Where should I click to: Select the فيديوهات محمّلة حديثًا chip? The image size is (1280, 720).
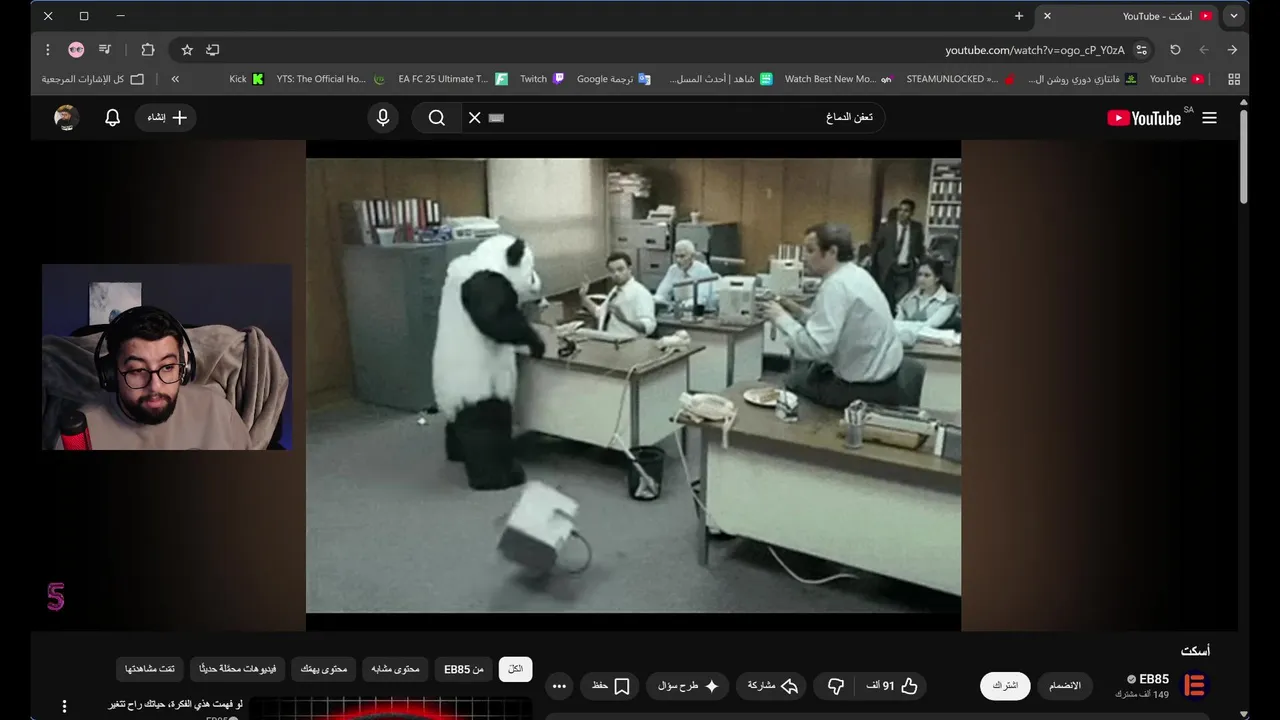tap(238, 669)
